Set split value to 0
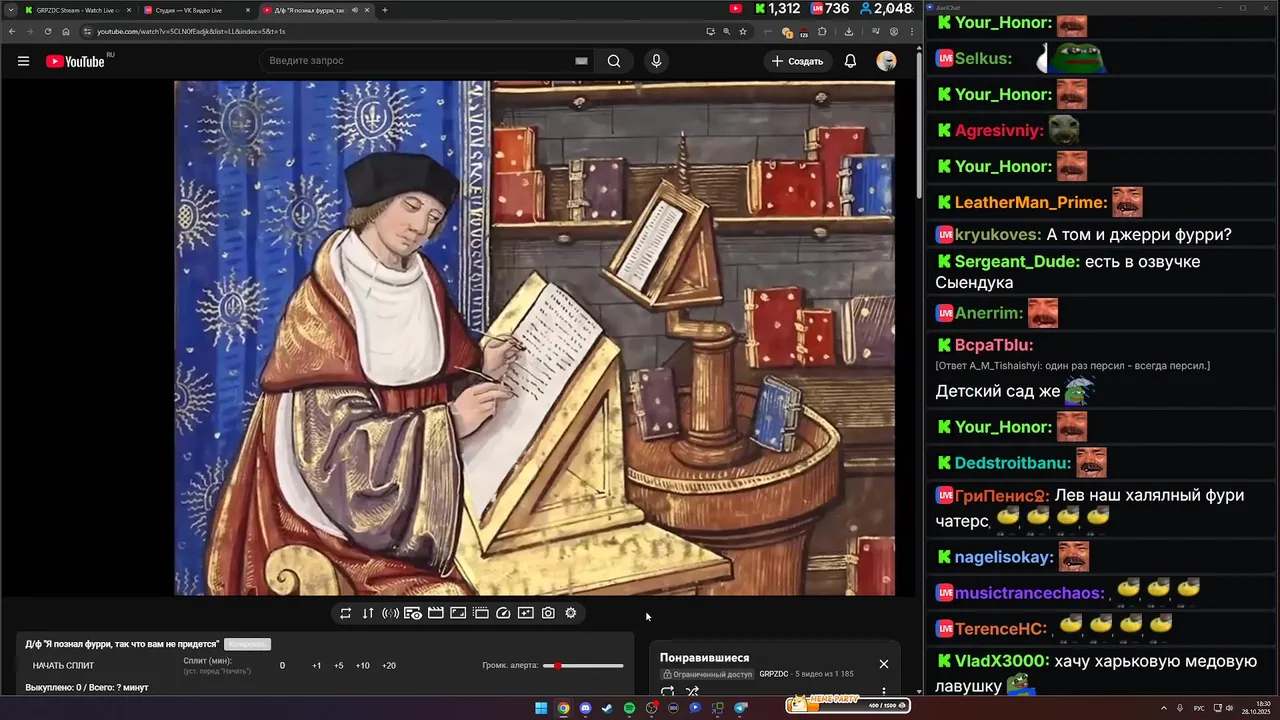 (x=282, y=666)
